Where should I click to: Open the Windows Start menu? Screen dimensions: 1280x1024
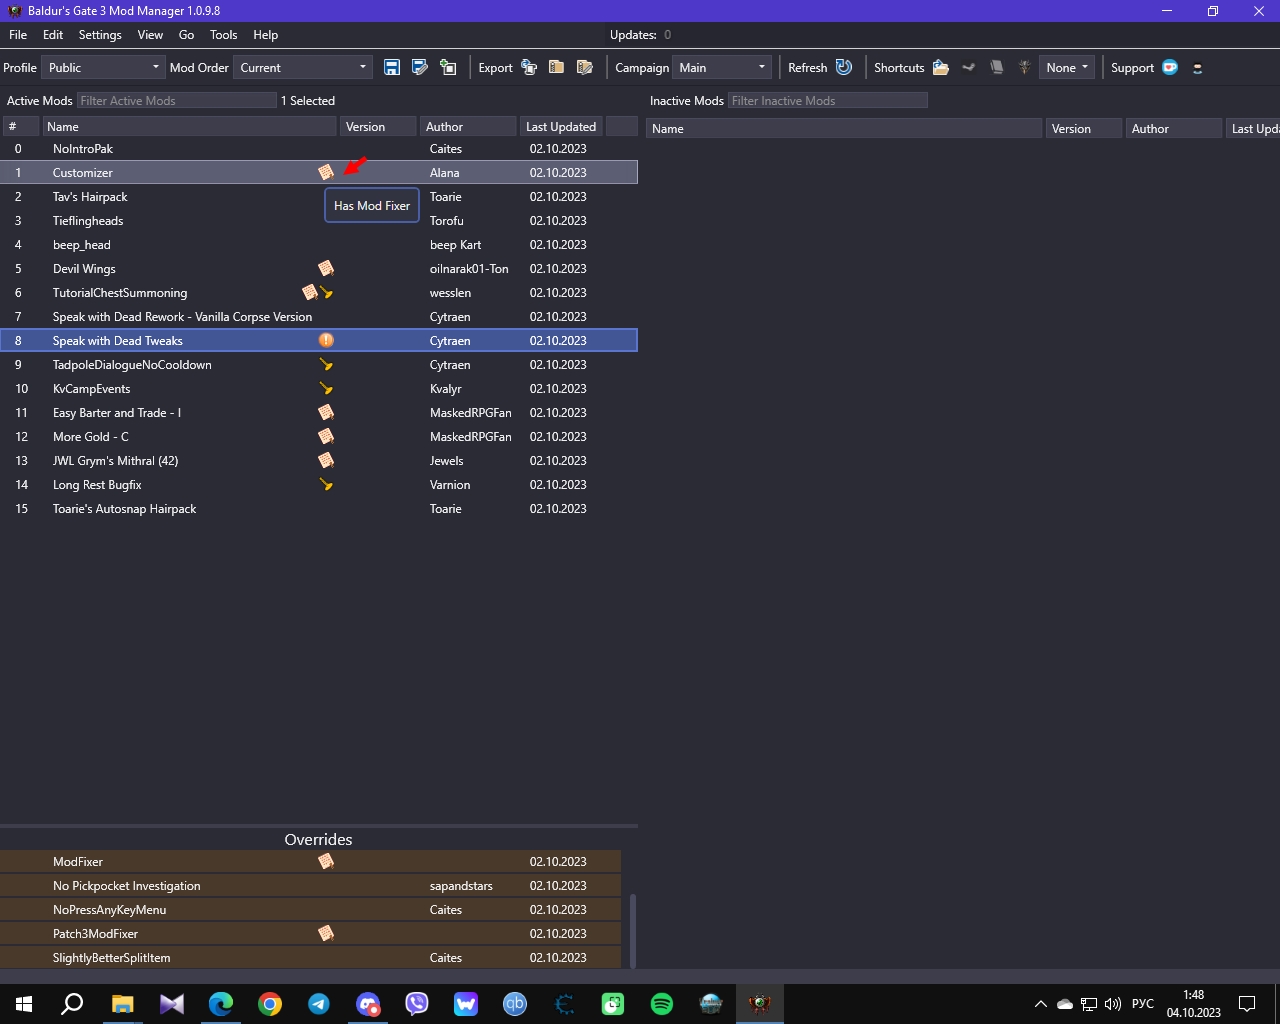[24, 1004]
